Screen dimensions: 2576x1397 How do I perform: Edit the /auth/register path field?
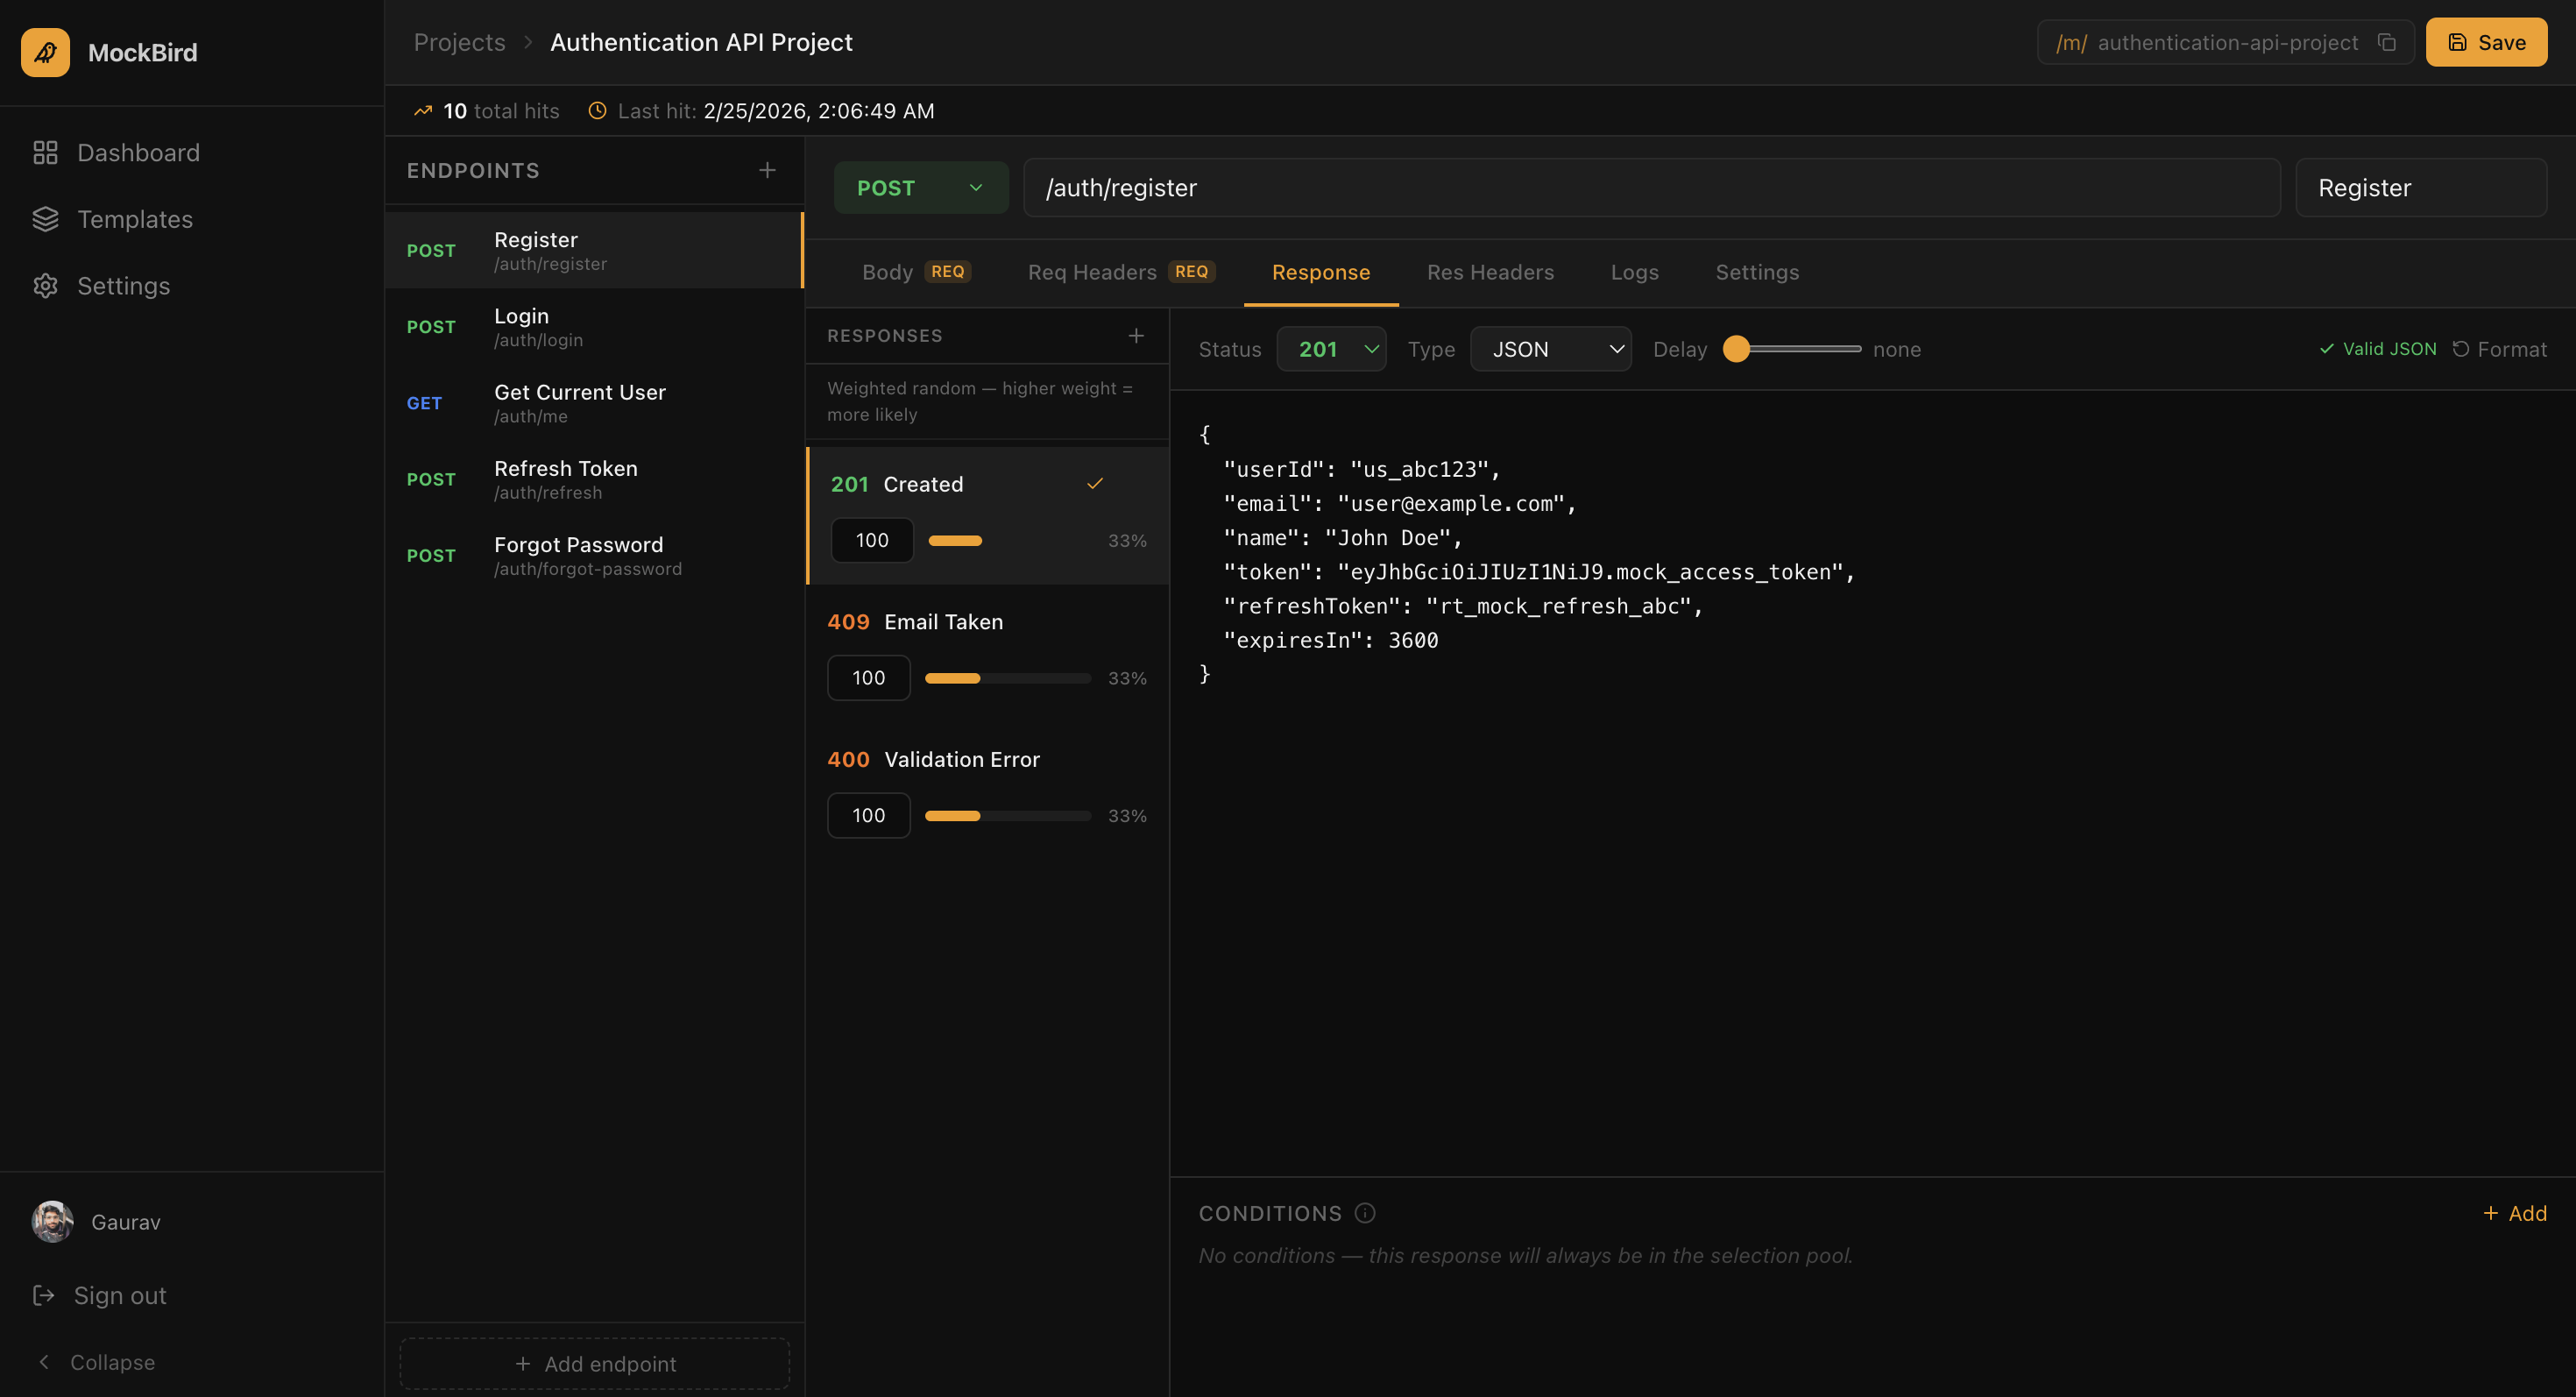coord(1650,187)
